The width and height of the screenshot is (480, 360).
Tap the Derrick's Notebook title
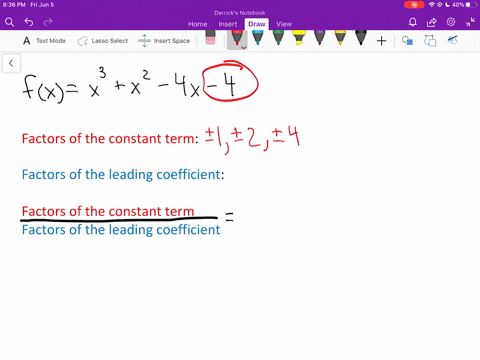point(240,13)
